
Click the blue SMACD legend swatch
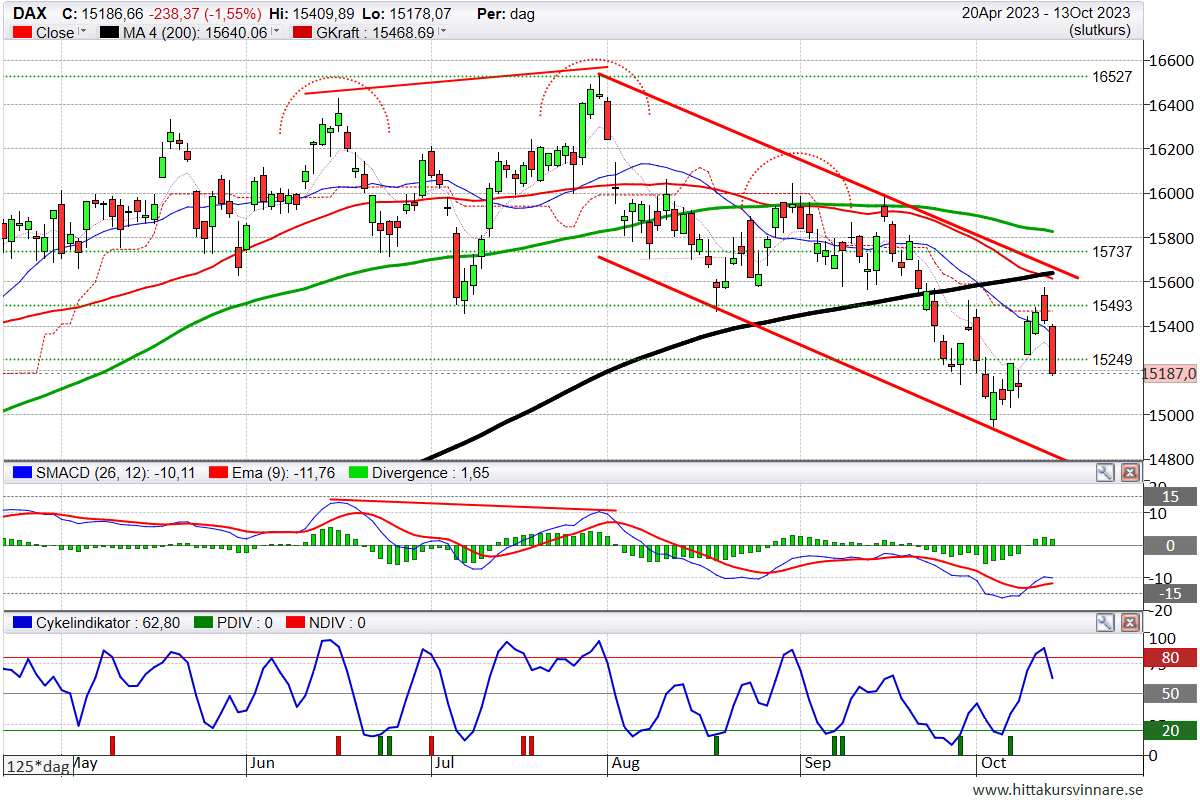click(x=22, y=473)
